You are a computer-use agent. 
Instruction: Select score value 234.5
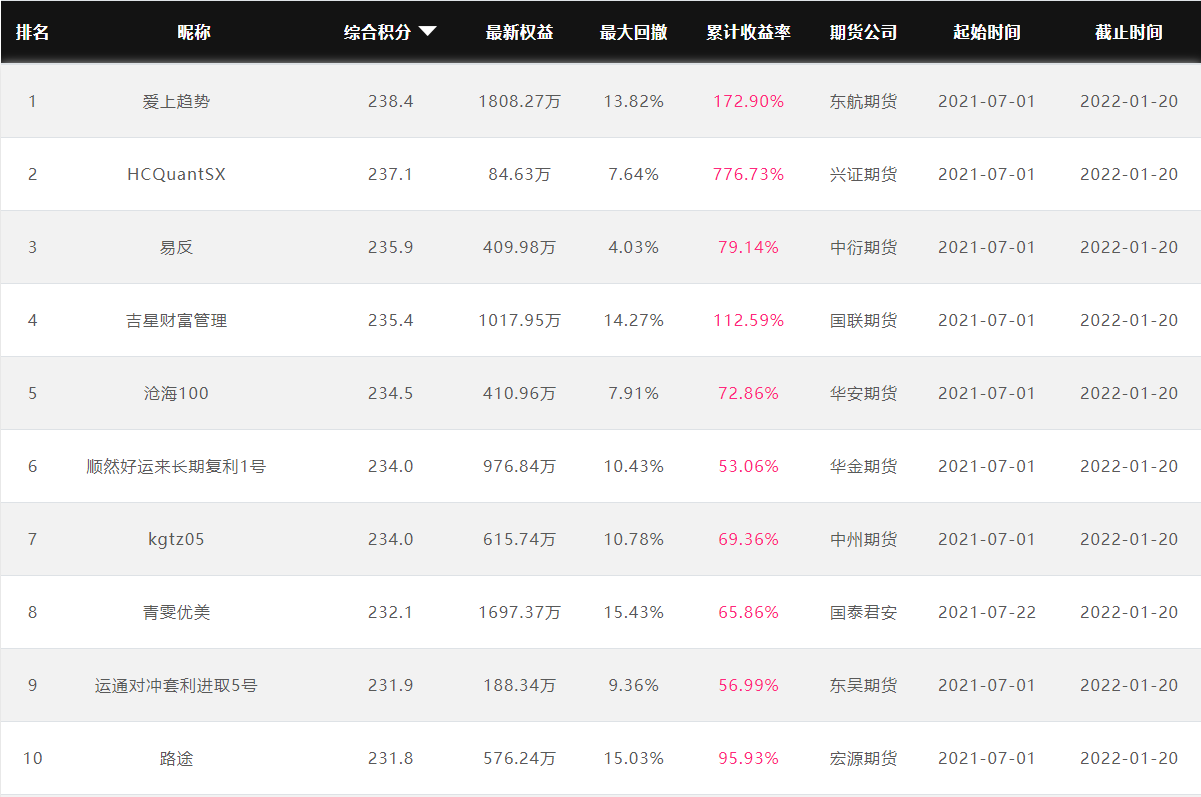(x=390, y=393)
